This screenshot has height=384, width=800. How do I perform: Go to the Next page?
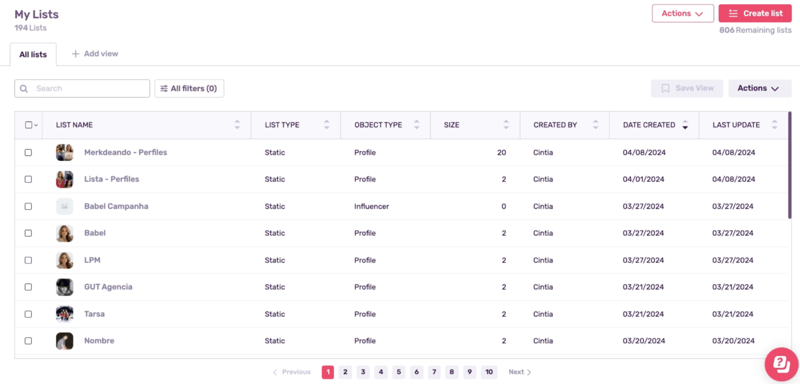[520, 372]
